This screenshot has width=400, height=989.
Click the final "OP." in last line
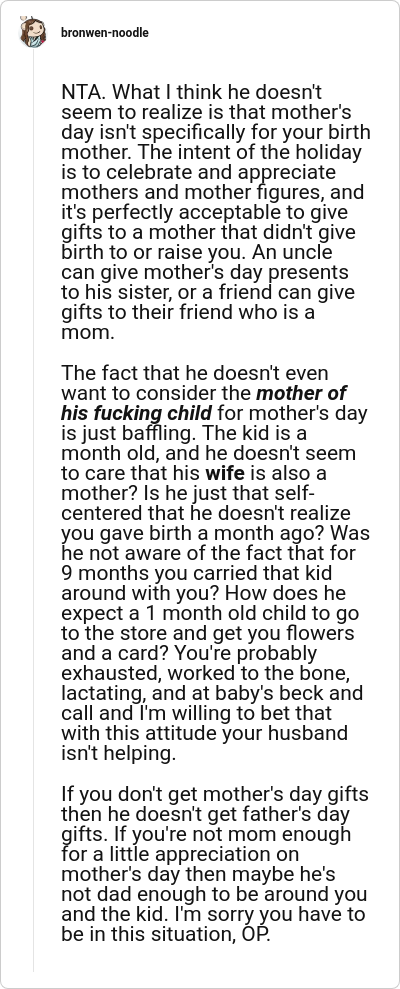click(x=256, y=934)
